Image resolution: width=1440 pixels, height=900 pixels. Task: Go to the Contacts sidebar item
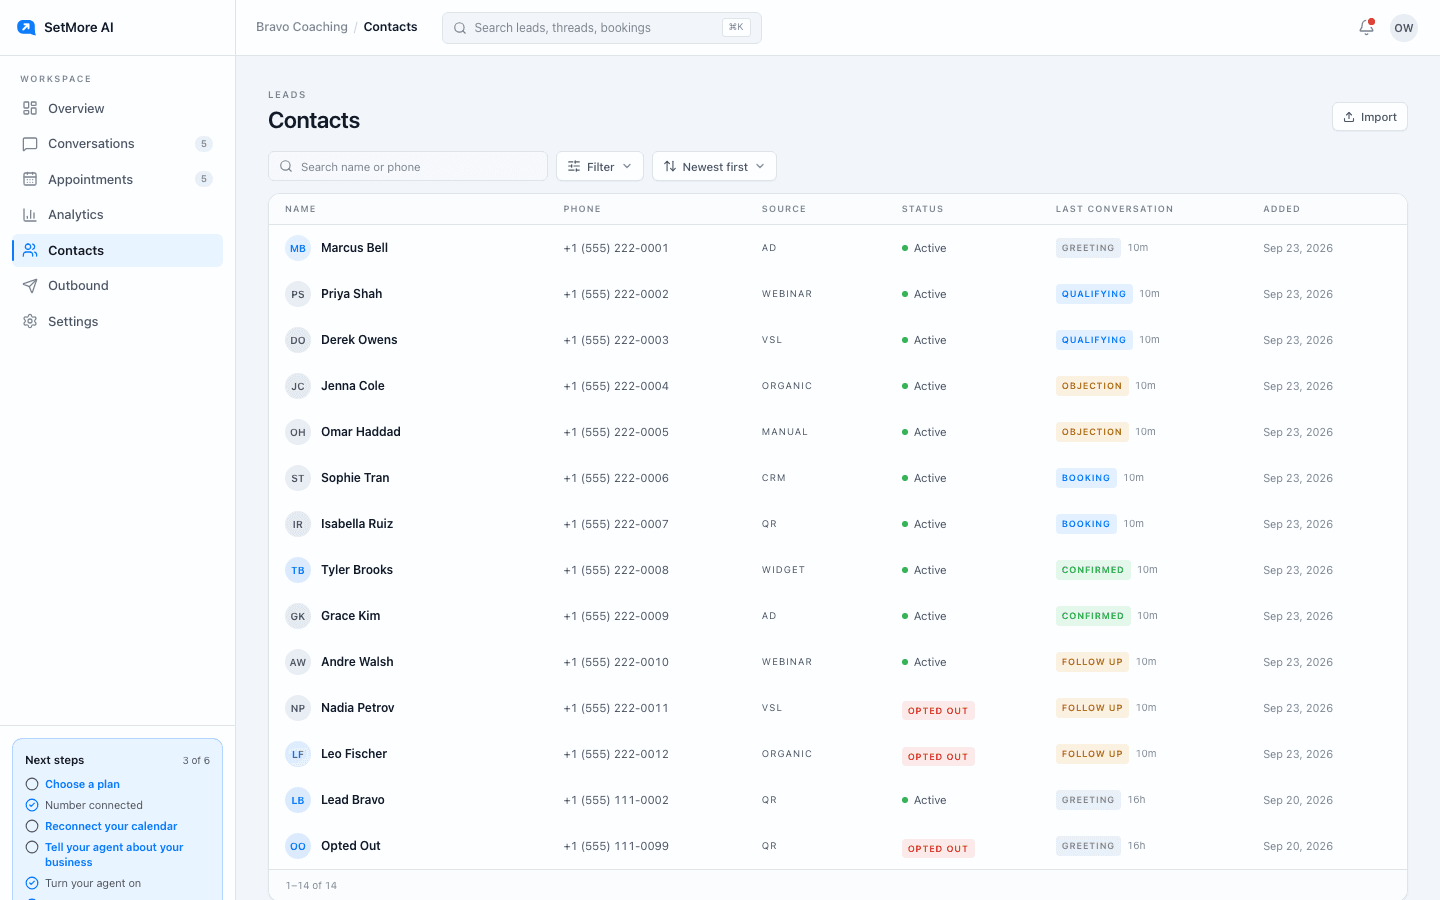click(x=118, y=250)
